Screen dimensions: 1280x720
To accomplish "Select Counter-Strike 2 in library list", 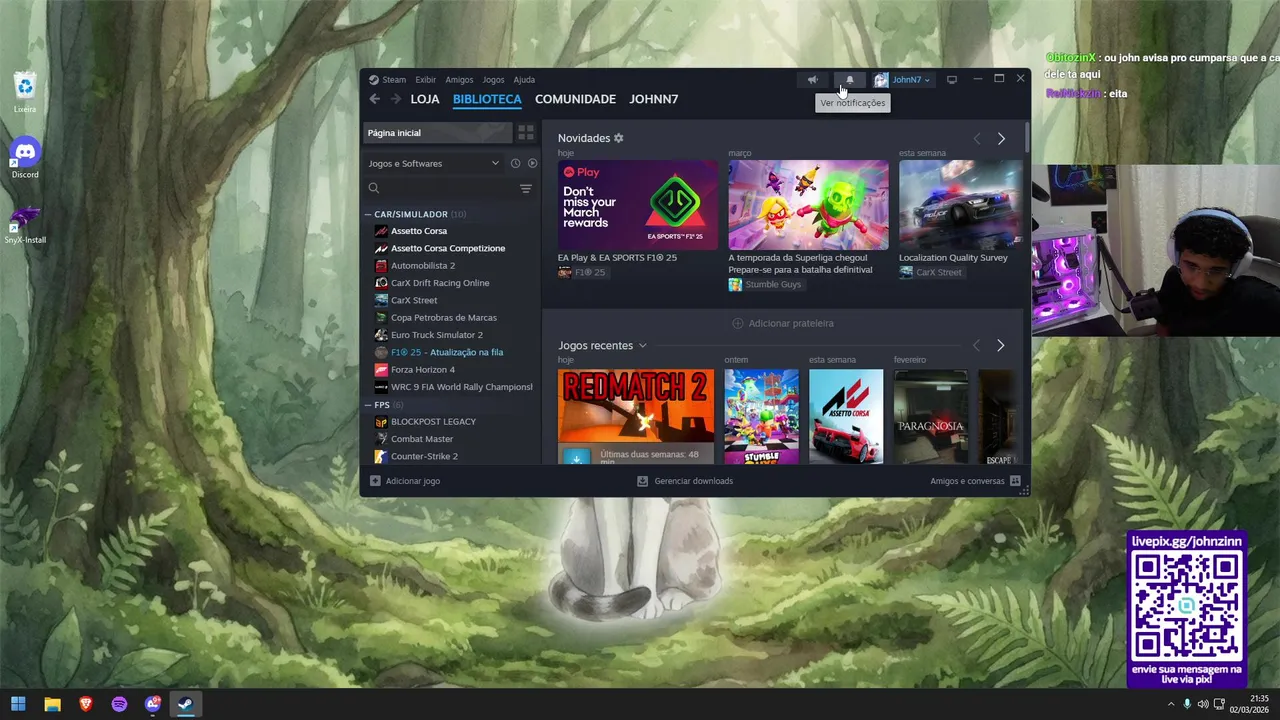I will point(424,456).
